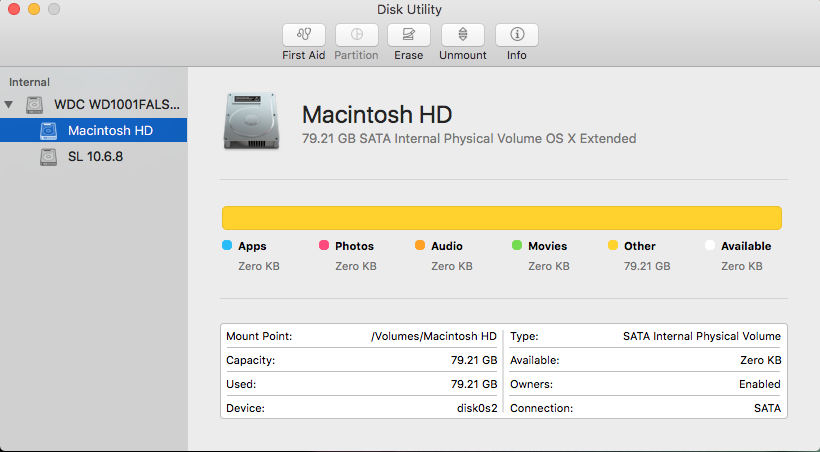The image size is (820, 452).
Task: Click the SL 10.6.8 volume icon
Action: coord(49,157)
